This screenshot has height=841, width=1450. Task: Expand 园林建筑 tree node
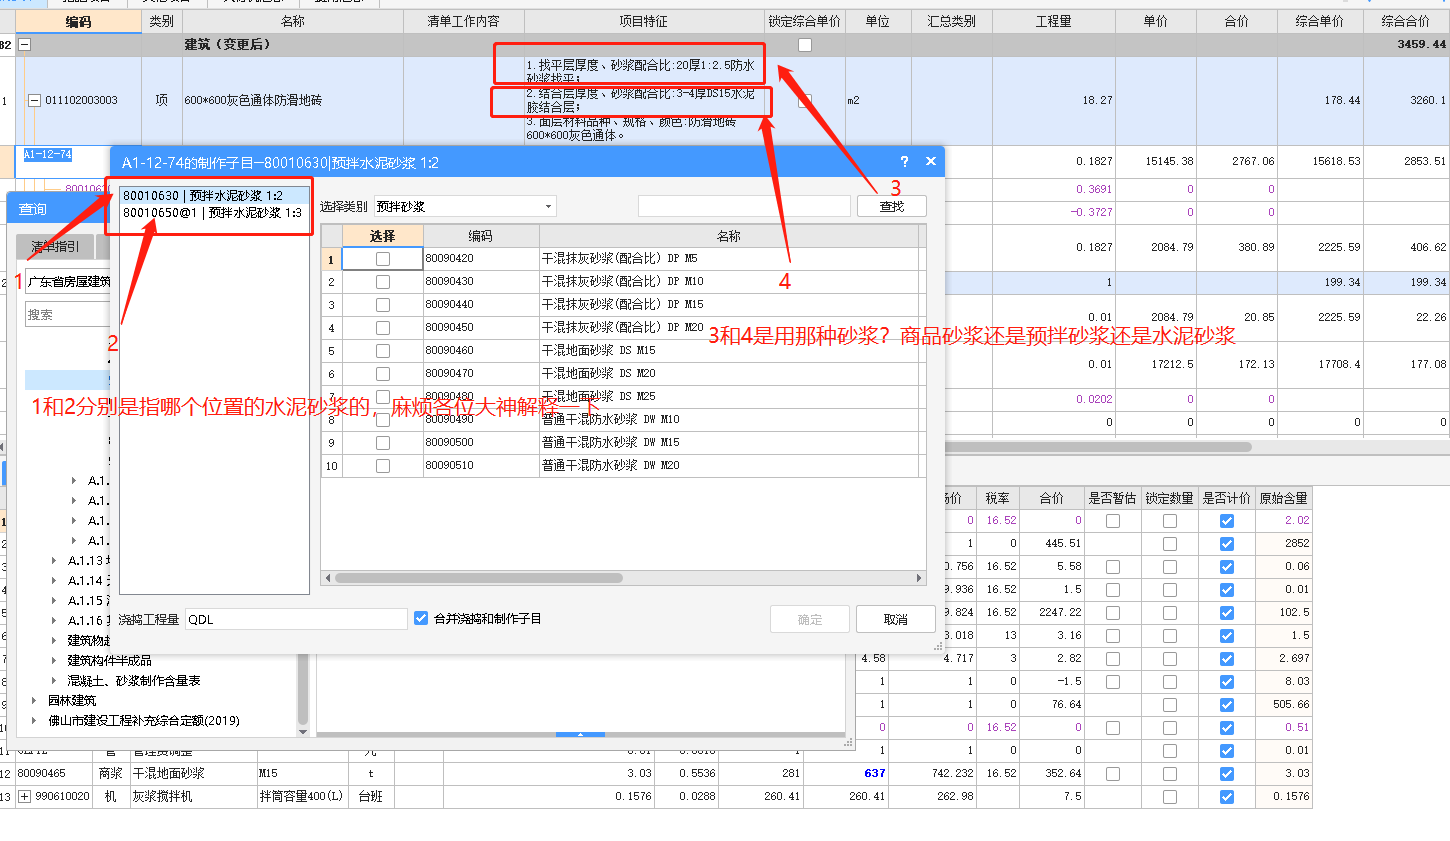pyautogui.click(x=34, y=700)
